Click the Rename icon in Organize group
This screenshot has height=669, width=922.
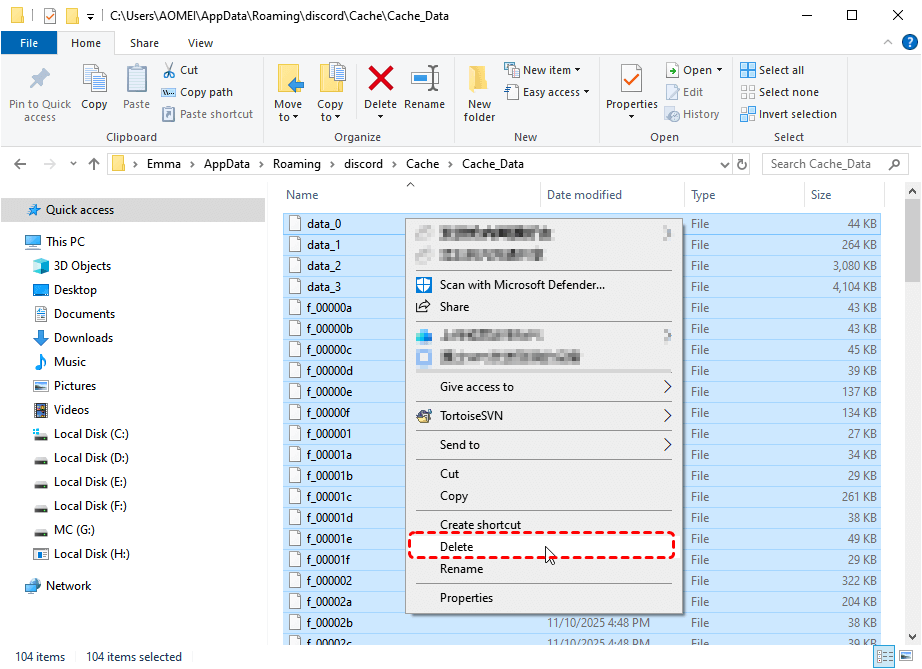[425, 80]
